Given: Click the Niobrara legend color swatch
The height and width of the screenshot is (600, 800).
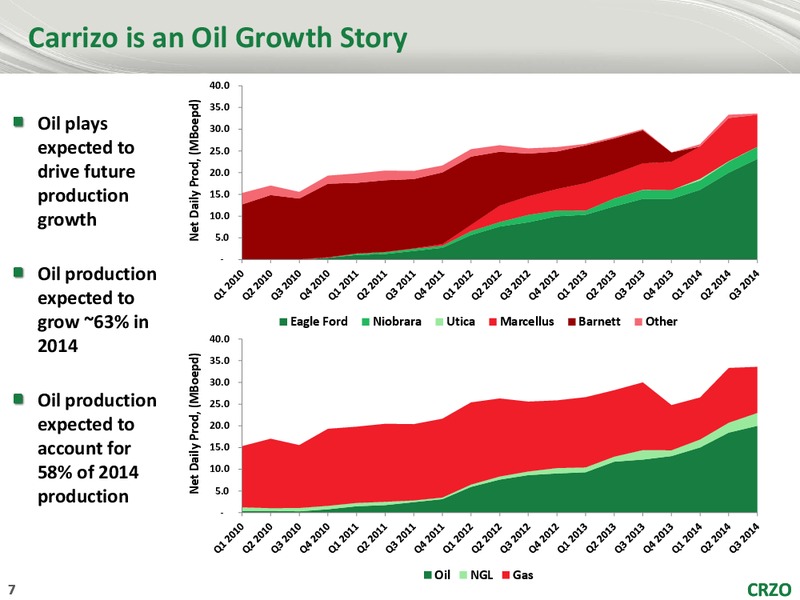Looking at the screenshot, I should 365,322.
